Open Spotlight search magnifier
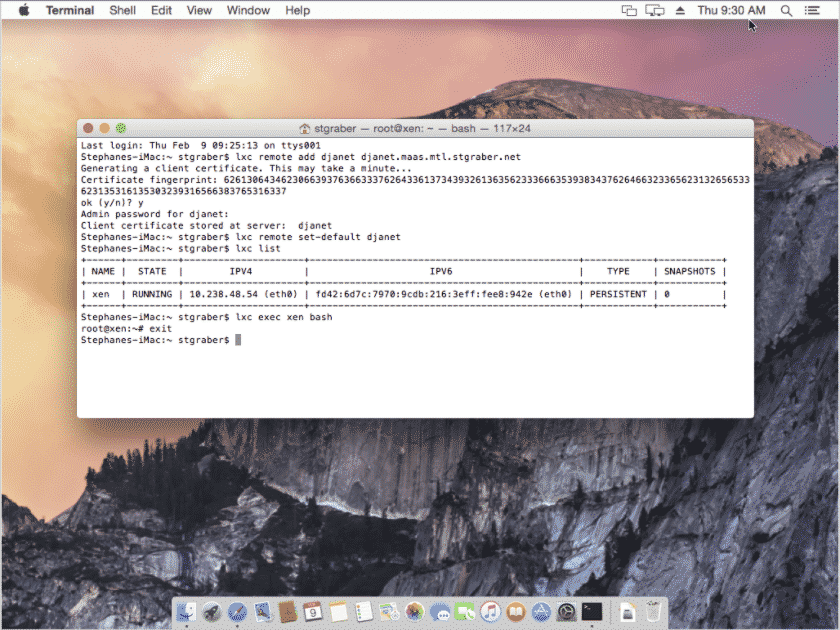The image size is (840, 630). 786,10
